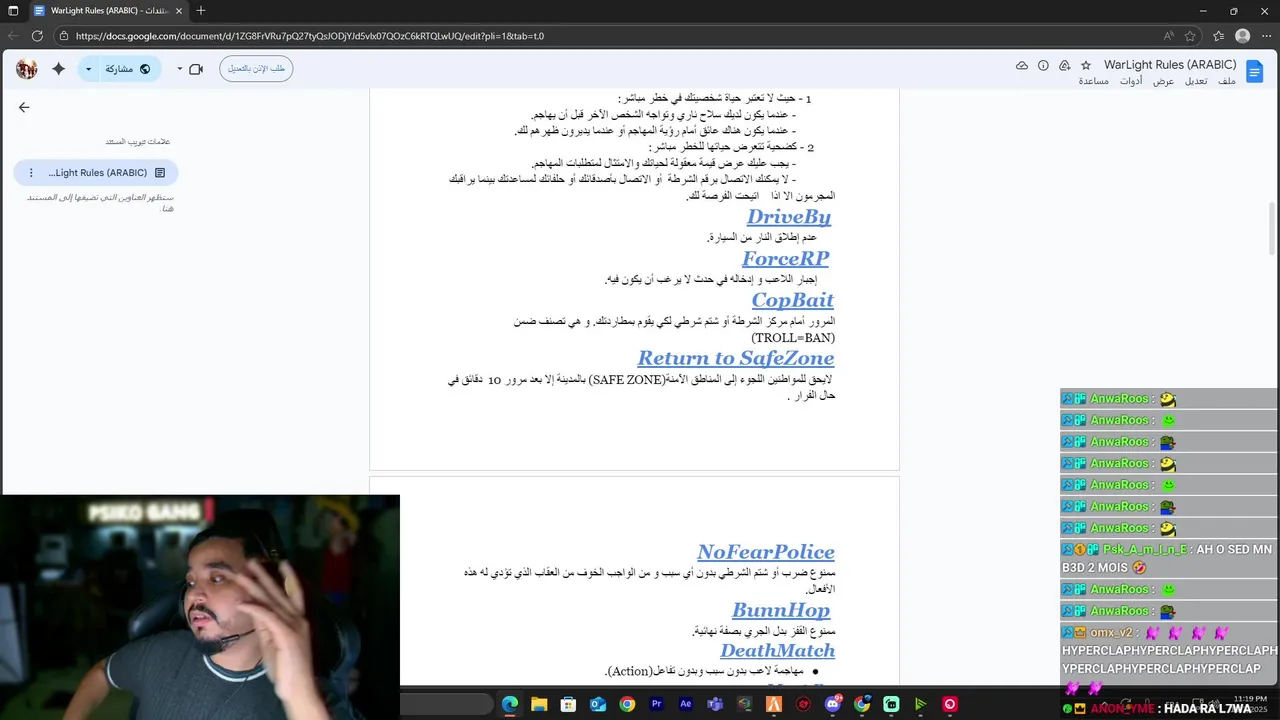Reload the page in Edge

pos(37,36)
